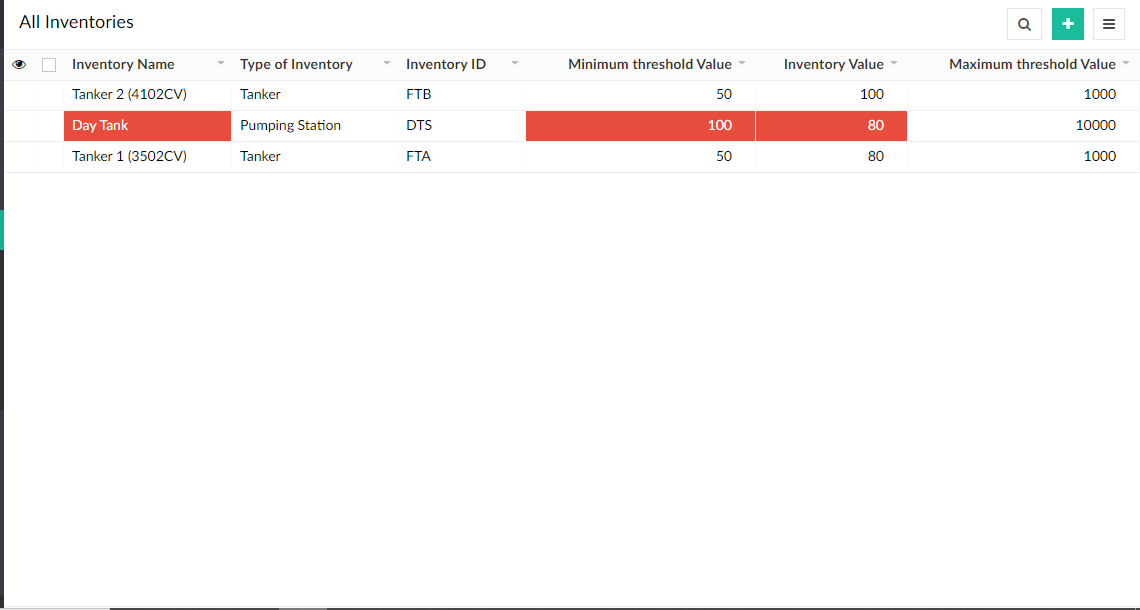
Task: Click the green plus add button
Action: tap(1068, 24)
